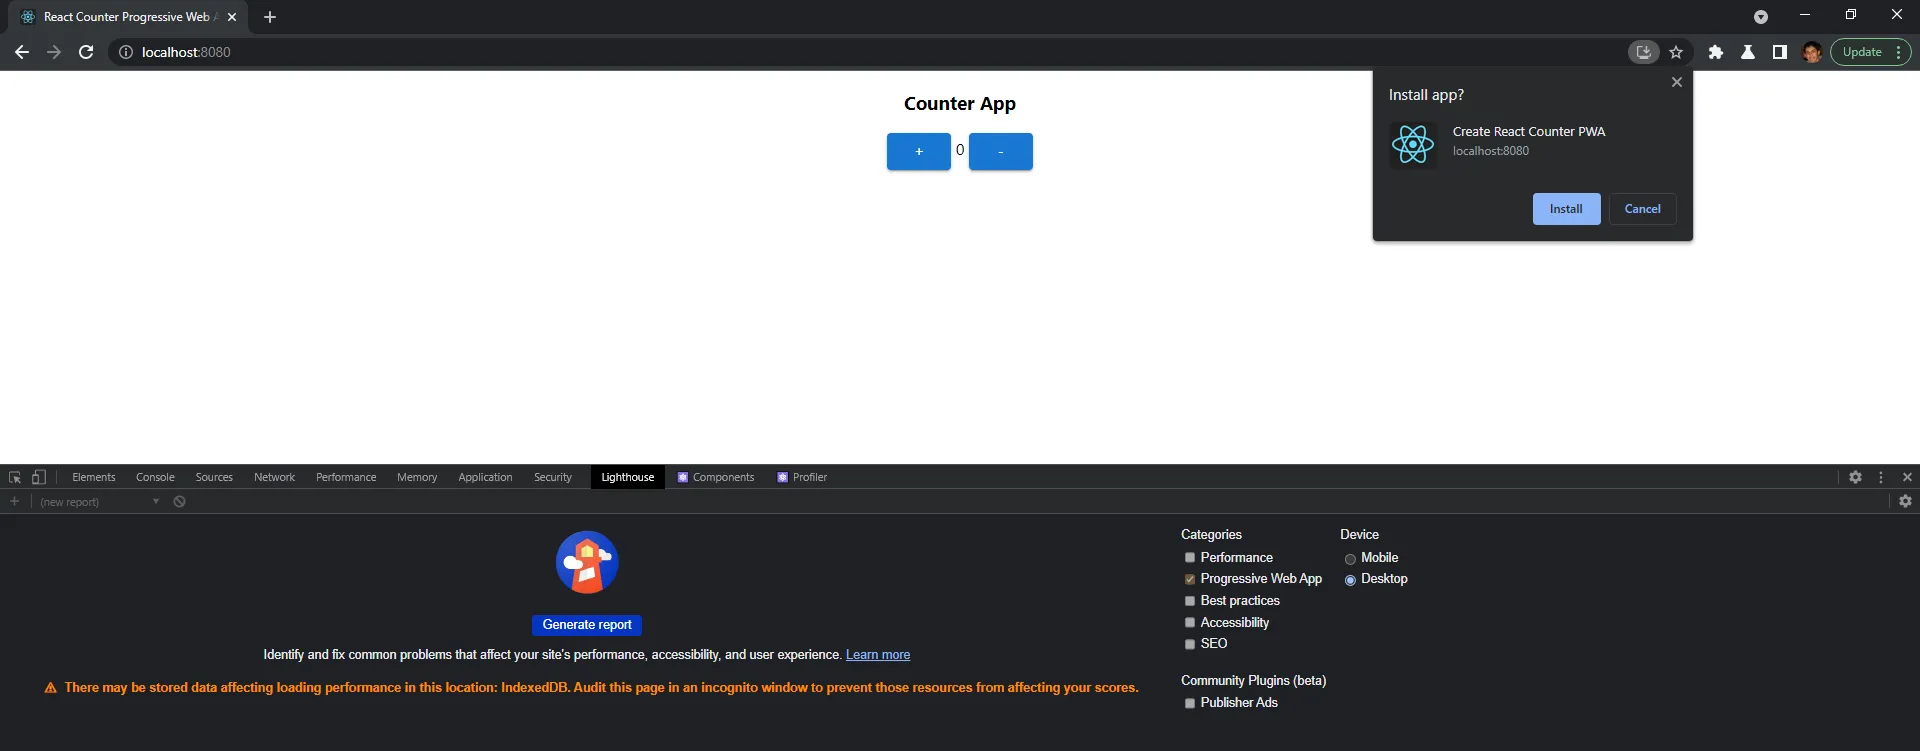Open the Network tab in DevTools

coord(274,477)
